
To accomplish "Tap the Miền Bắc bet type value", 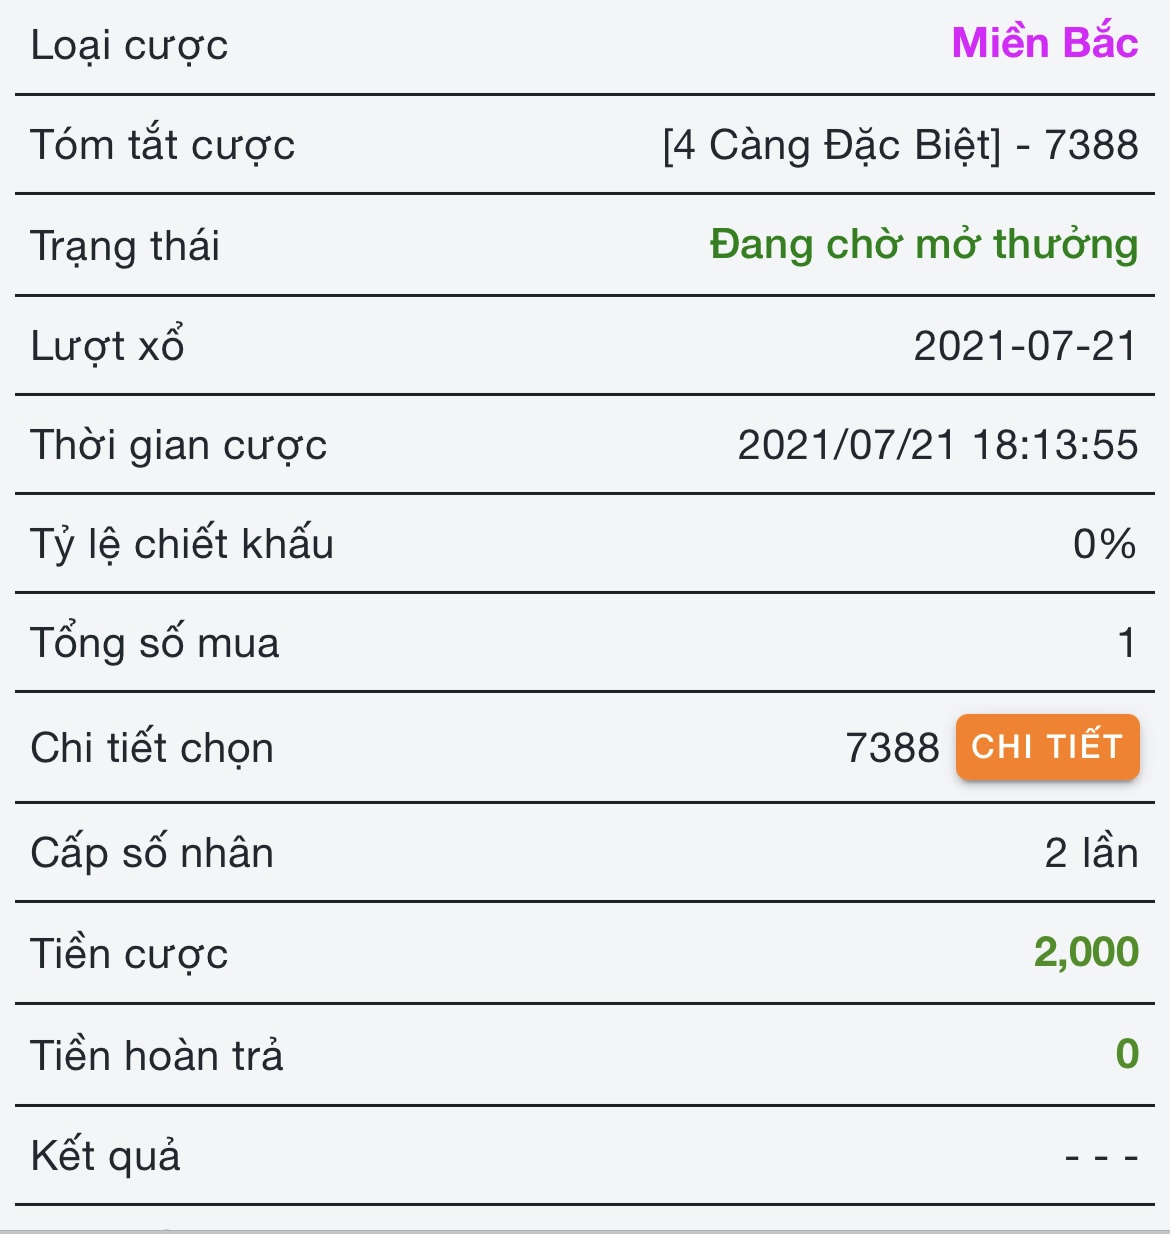I will tap(1044, 43).
